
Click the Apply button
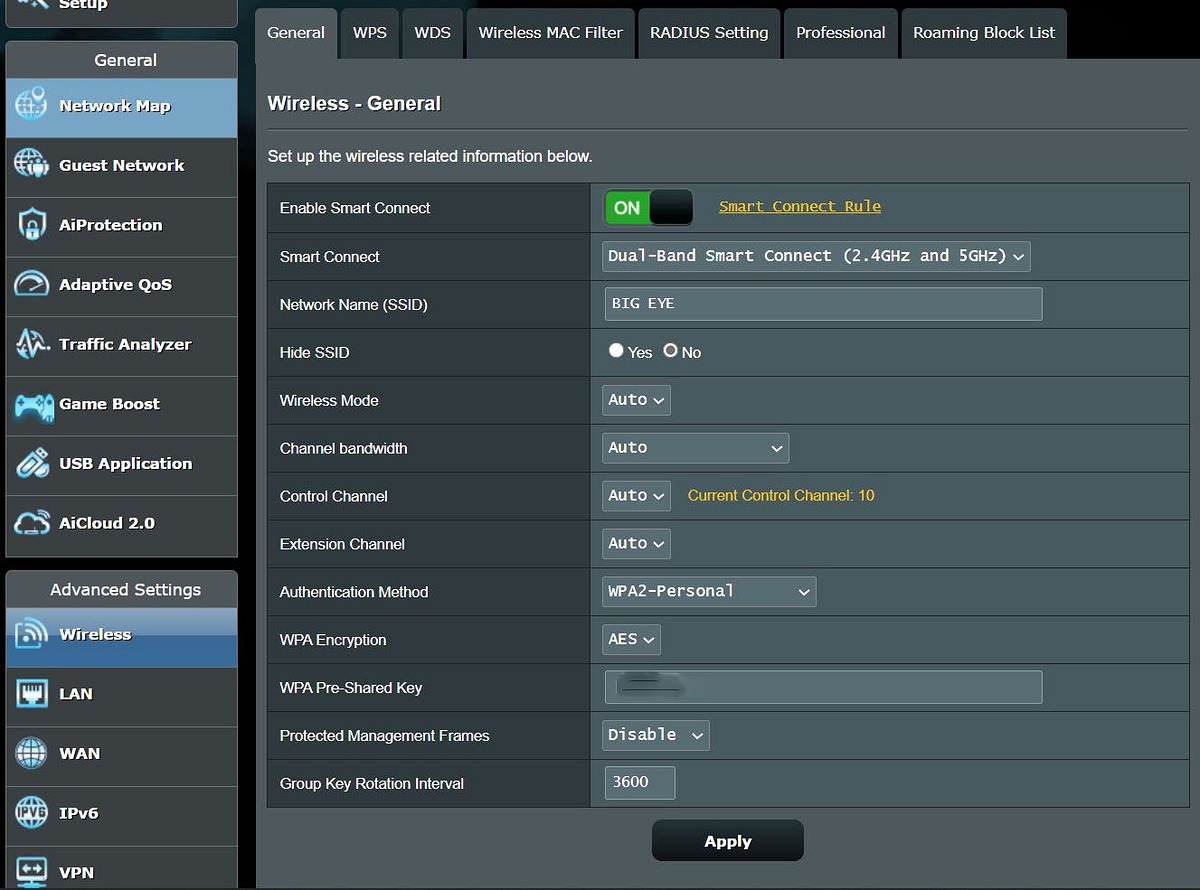point(727,841)
